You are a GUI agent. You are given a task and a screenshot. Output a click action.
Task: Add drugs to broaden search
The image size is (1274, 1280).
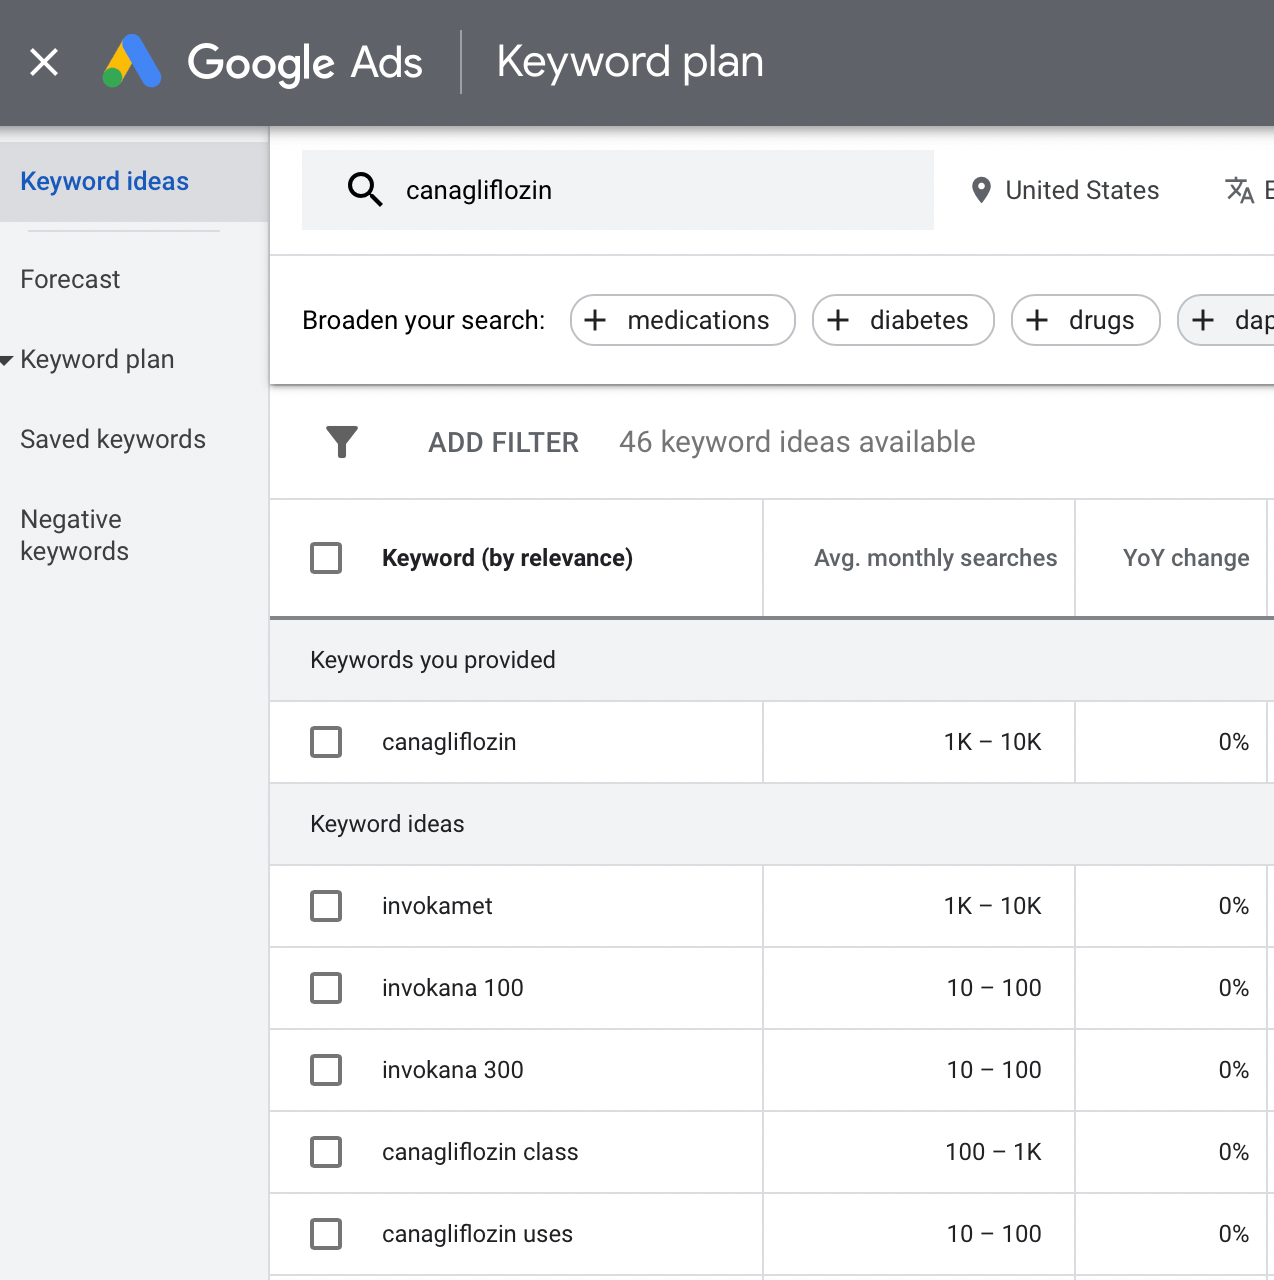1086,320
